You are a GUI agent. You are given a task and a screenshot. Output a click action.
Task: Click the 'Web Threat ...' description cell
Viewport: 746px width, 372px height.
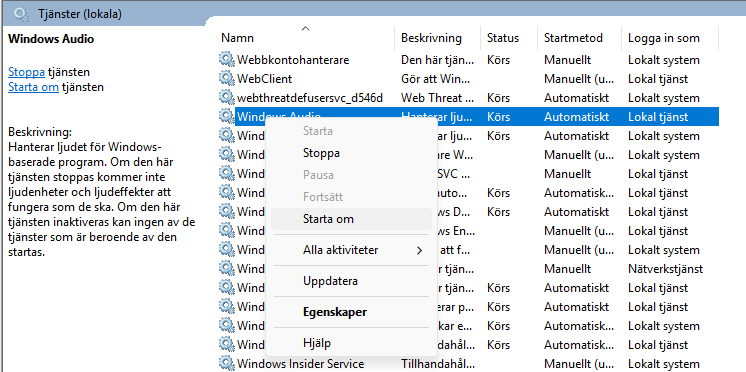click(438, 98)
